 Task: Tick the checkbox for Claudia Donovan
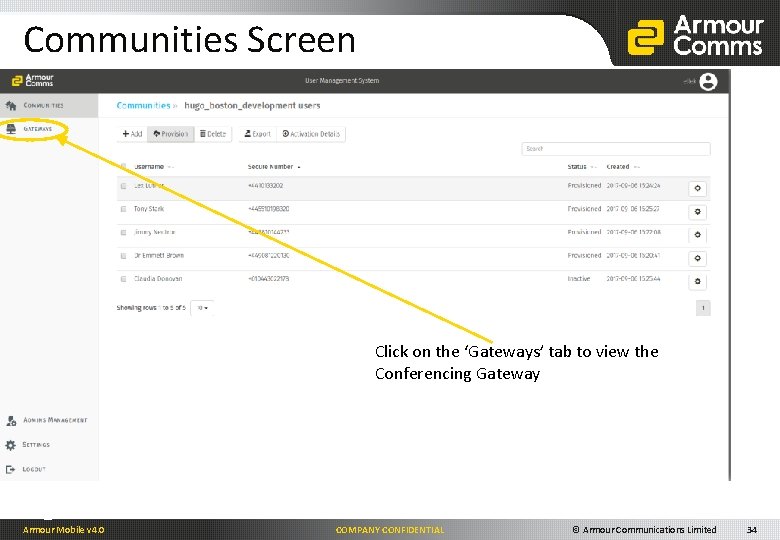tap(123, 279)
